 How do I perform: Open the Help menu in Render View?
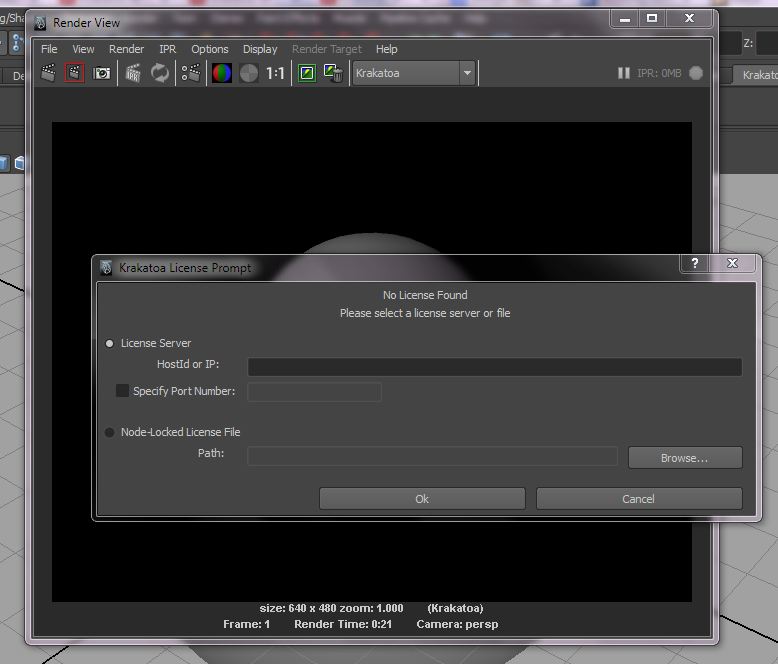[387, 49]
